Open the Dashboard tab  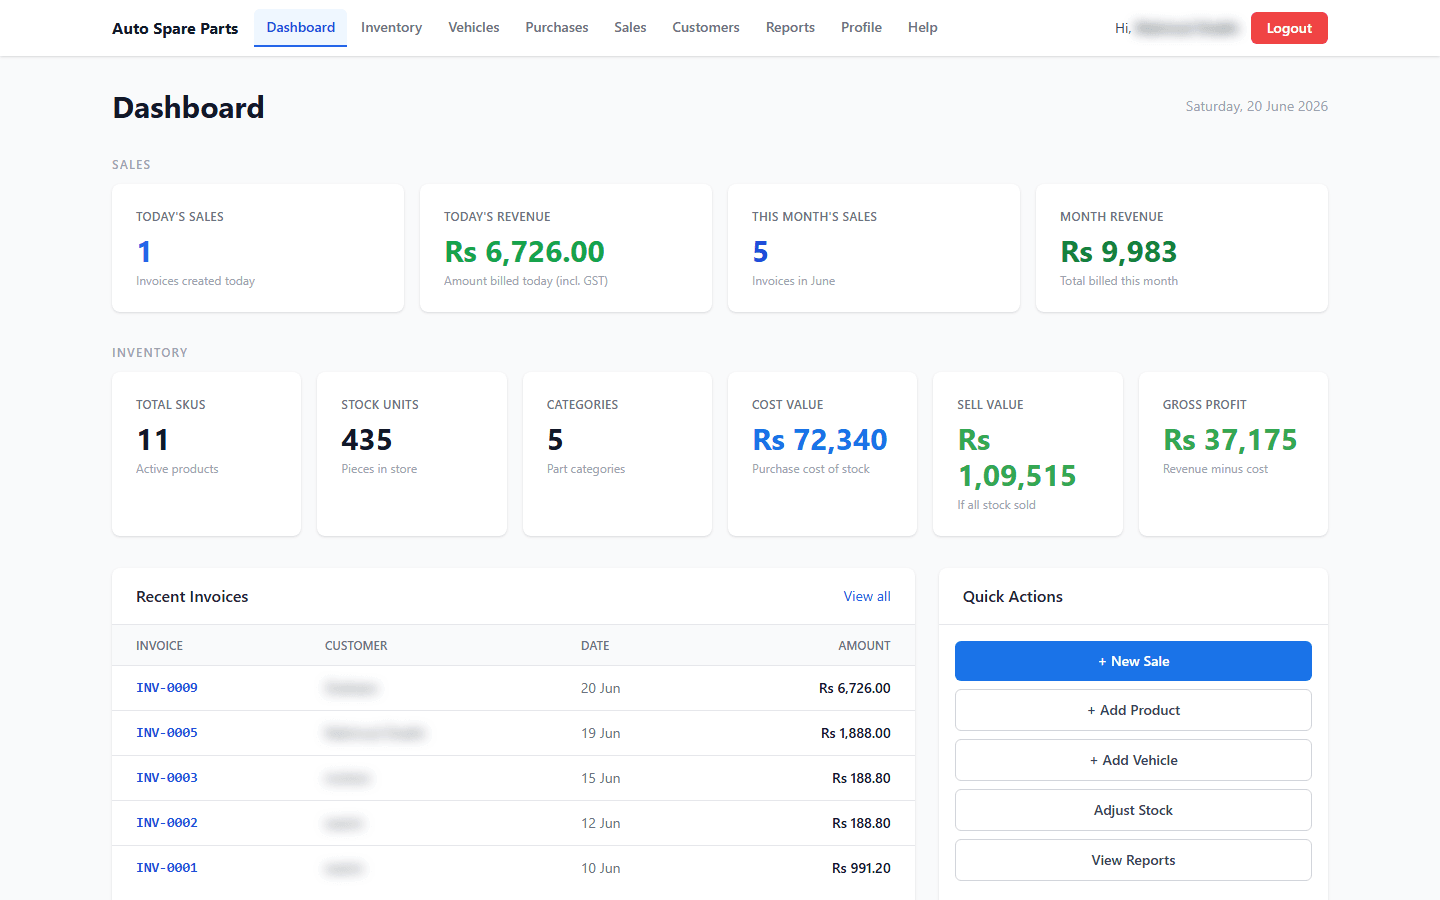coord(300,28)
